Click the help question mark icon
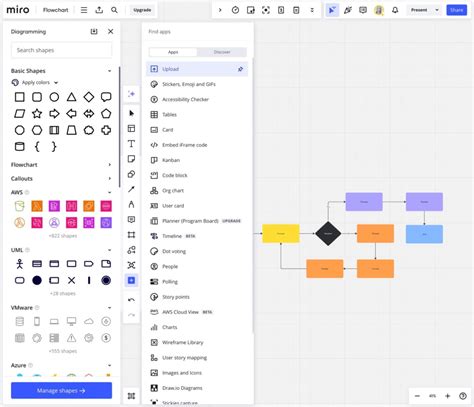The height and width of the screenshot is (407, 474). point(463,396)
